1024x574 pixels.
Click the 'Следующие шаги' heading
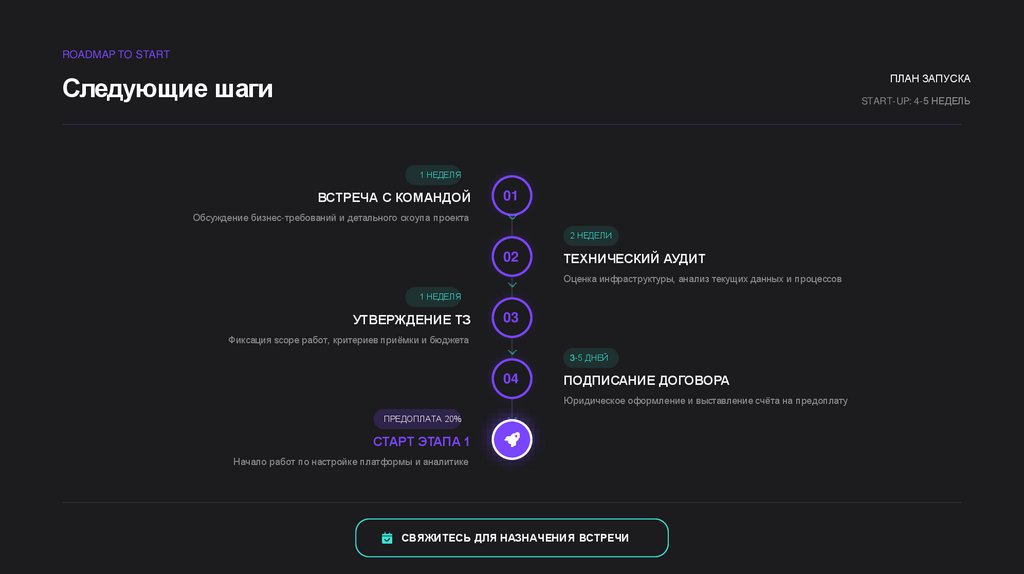coord(167,89)
